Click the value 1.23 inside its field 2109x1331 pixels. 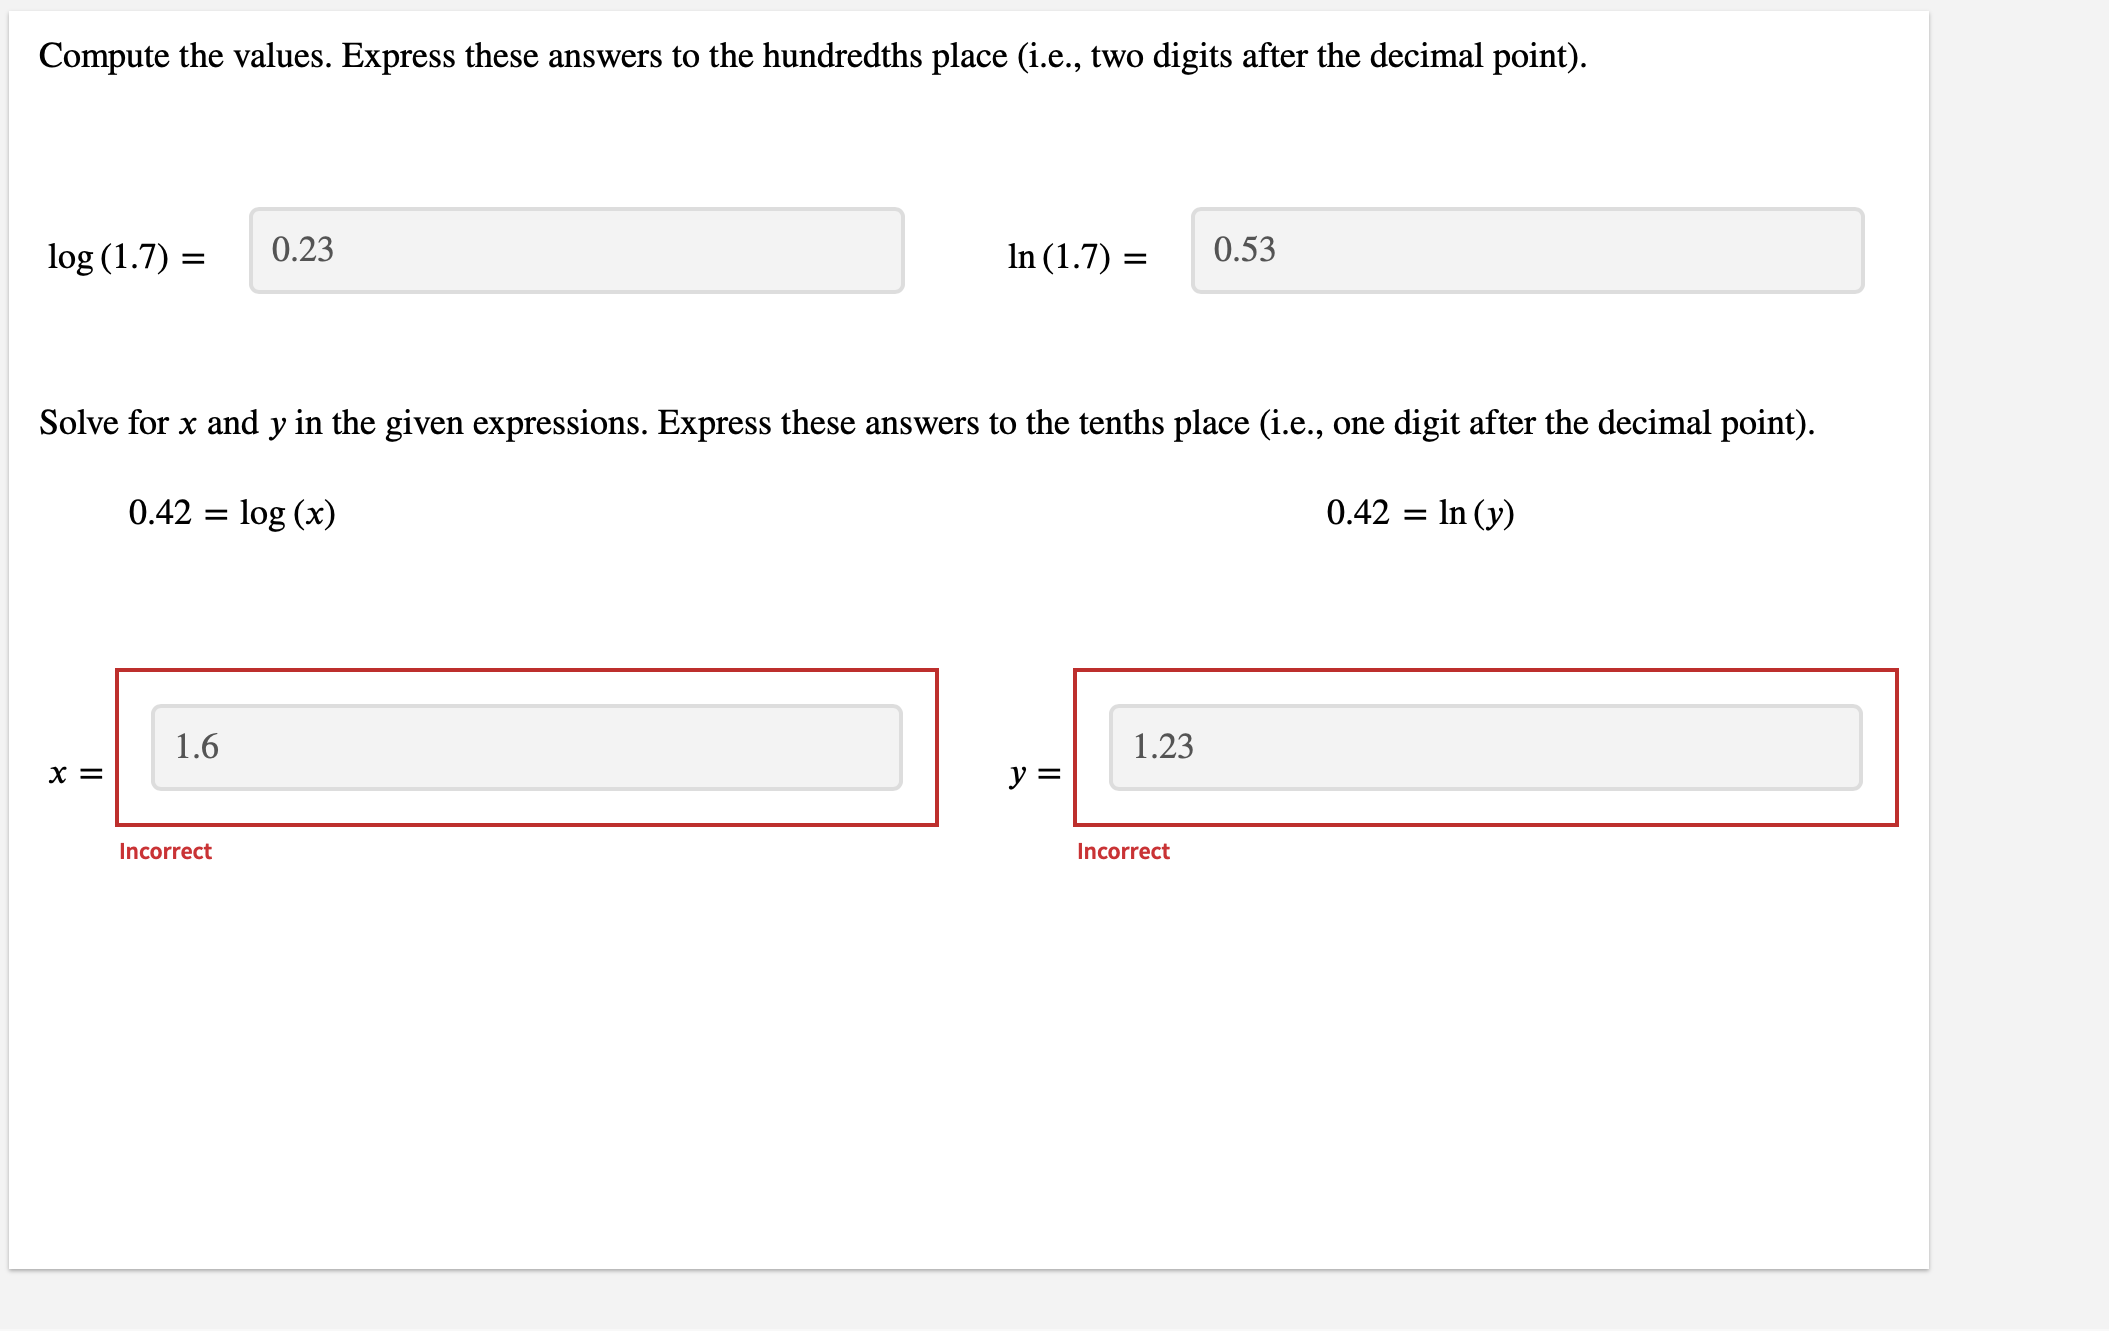(x=1163, y=746)
